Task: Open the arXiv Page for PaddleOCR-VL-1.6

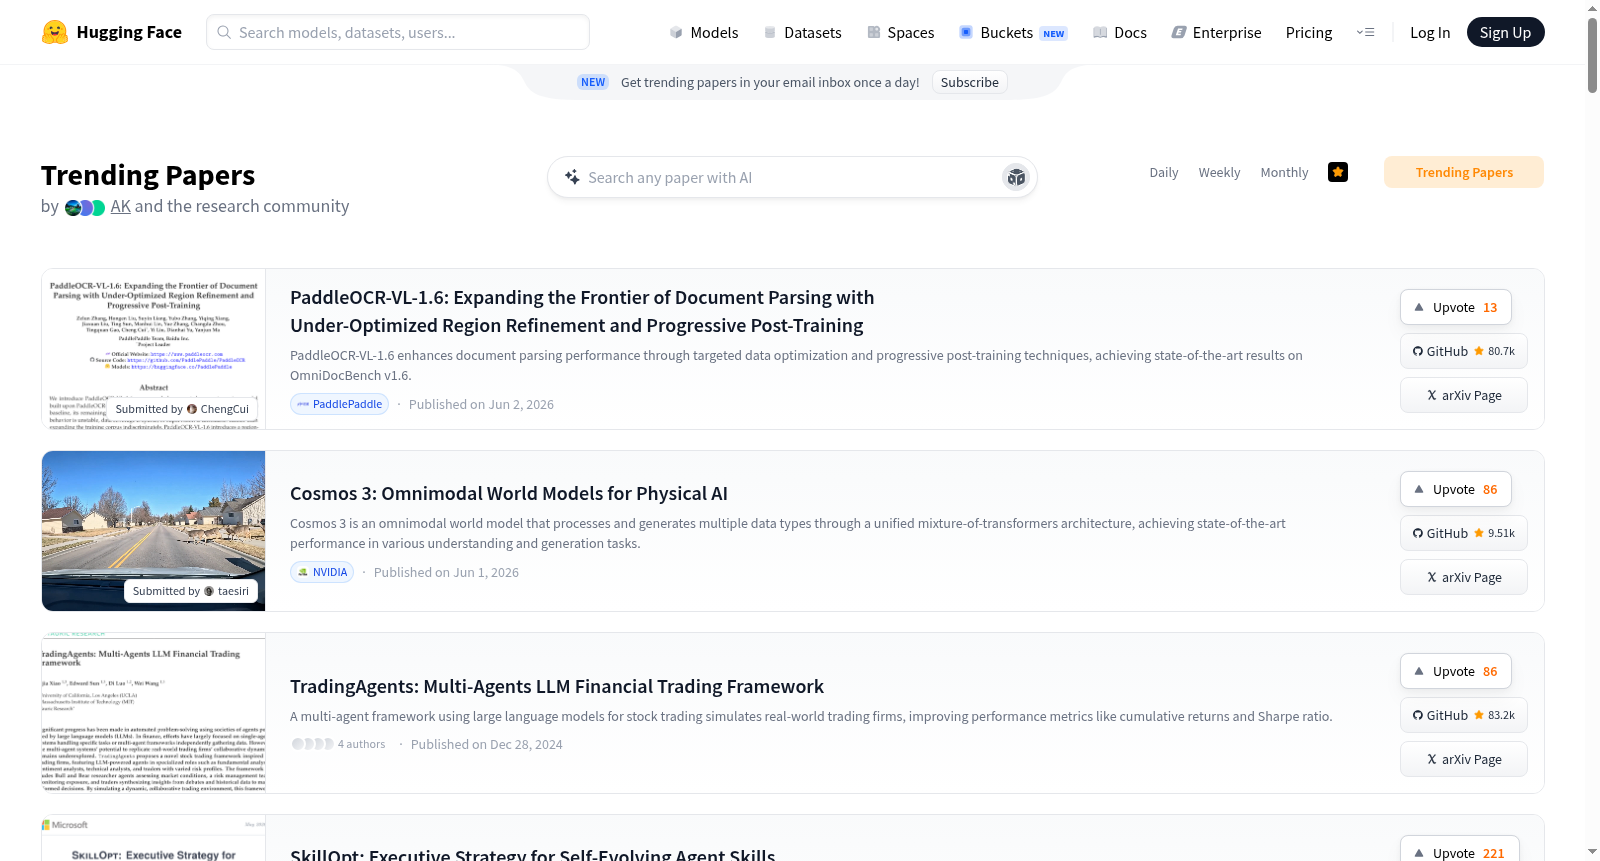Action: click(x=1464, y=395)
